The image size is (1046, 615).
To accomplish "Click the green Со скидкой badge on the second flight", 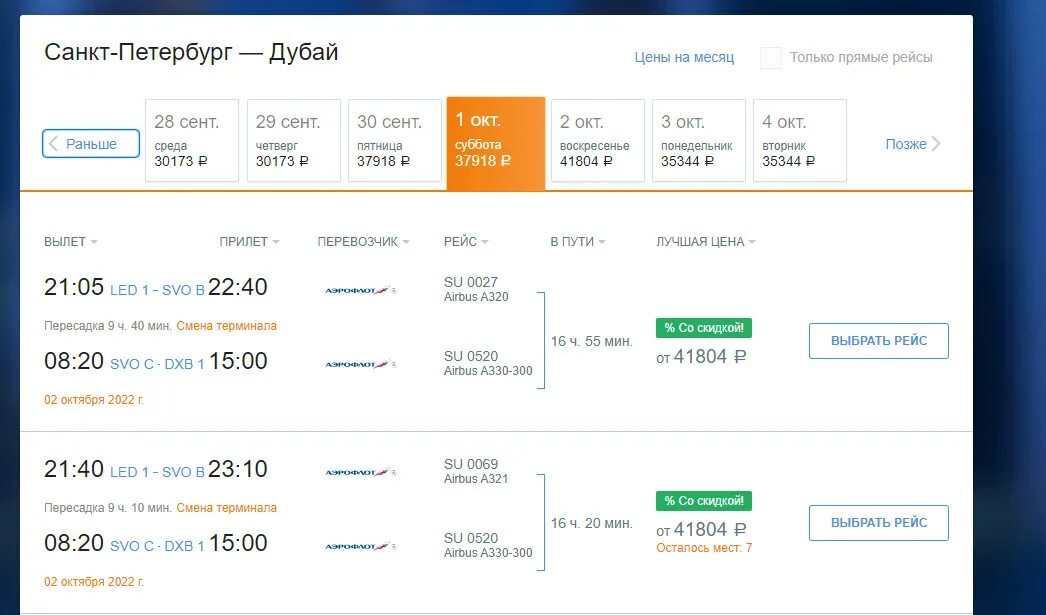I will click(704, 500).
